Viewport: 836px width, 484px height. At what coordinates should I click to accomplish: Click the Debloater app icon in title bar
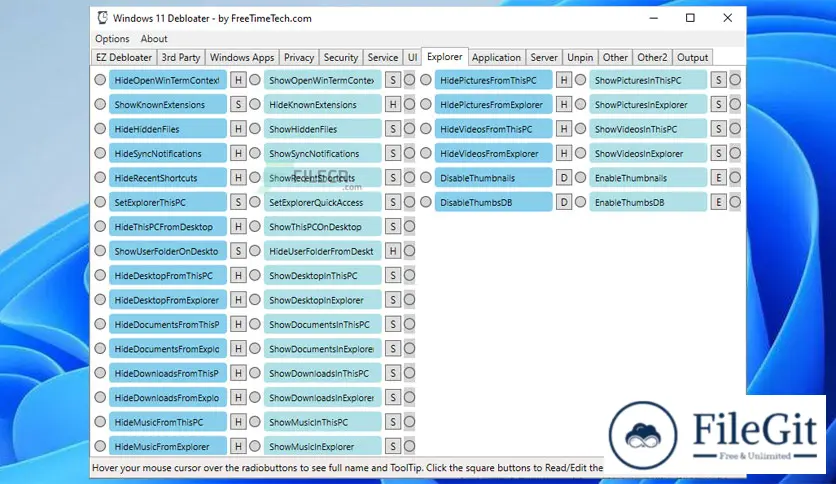tap(102, 18)
